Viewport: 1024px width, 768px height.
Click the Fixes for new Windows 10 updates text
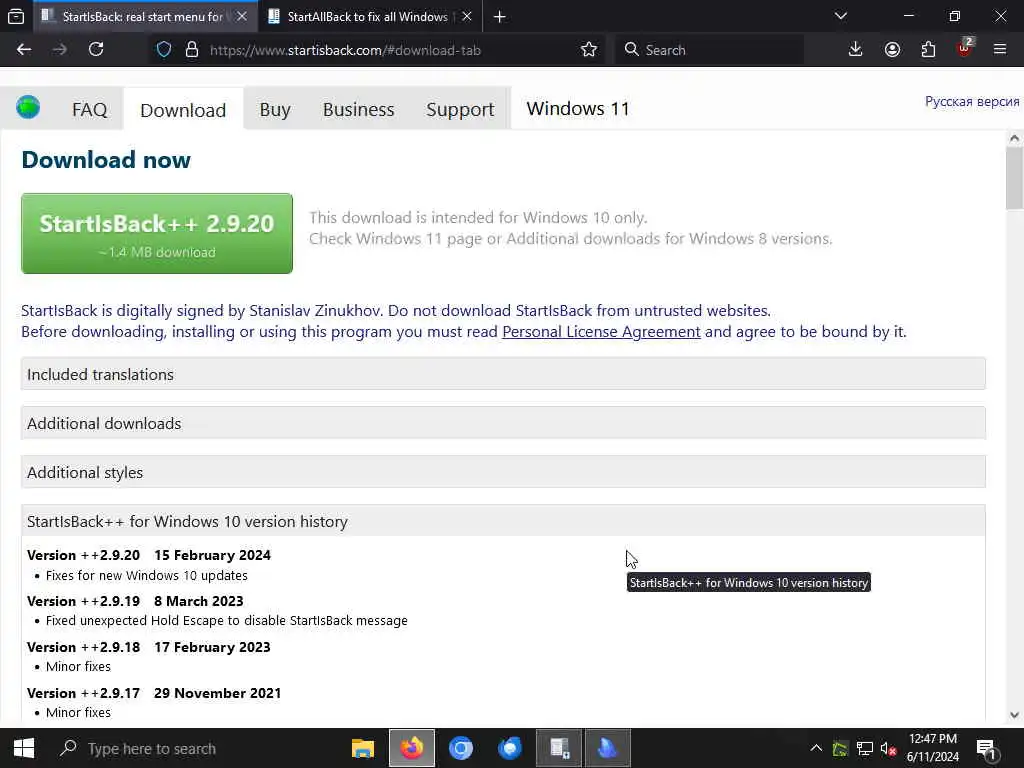(x=146, y=575)
